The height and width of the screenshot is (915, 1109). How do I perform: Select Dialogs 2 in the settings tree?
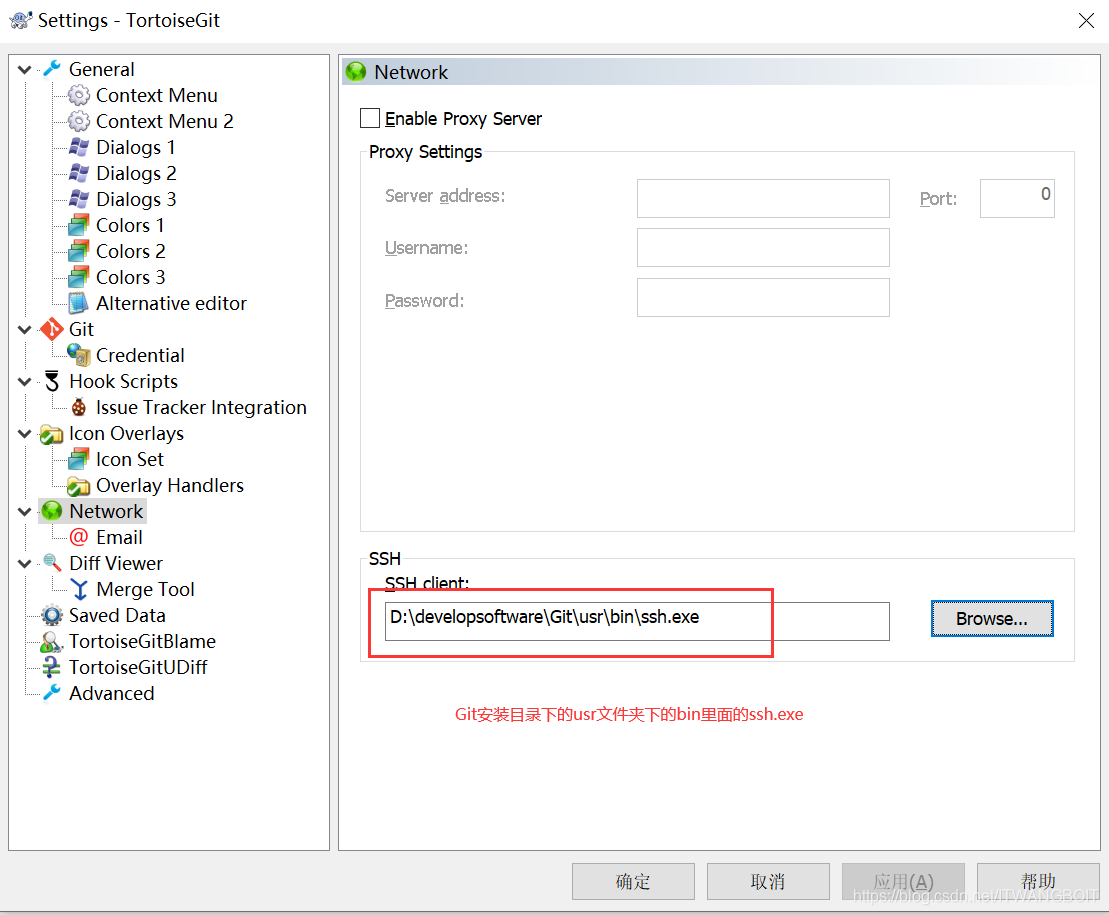tap(136, 173)
